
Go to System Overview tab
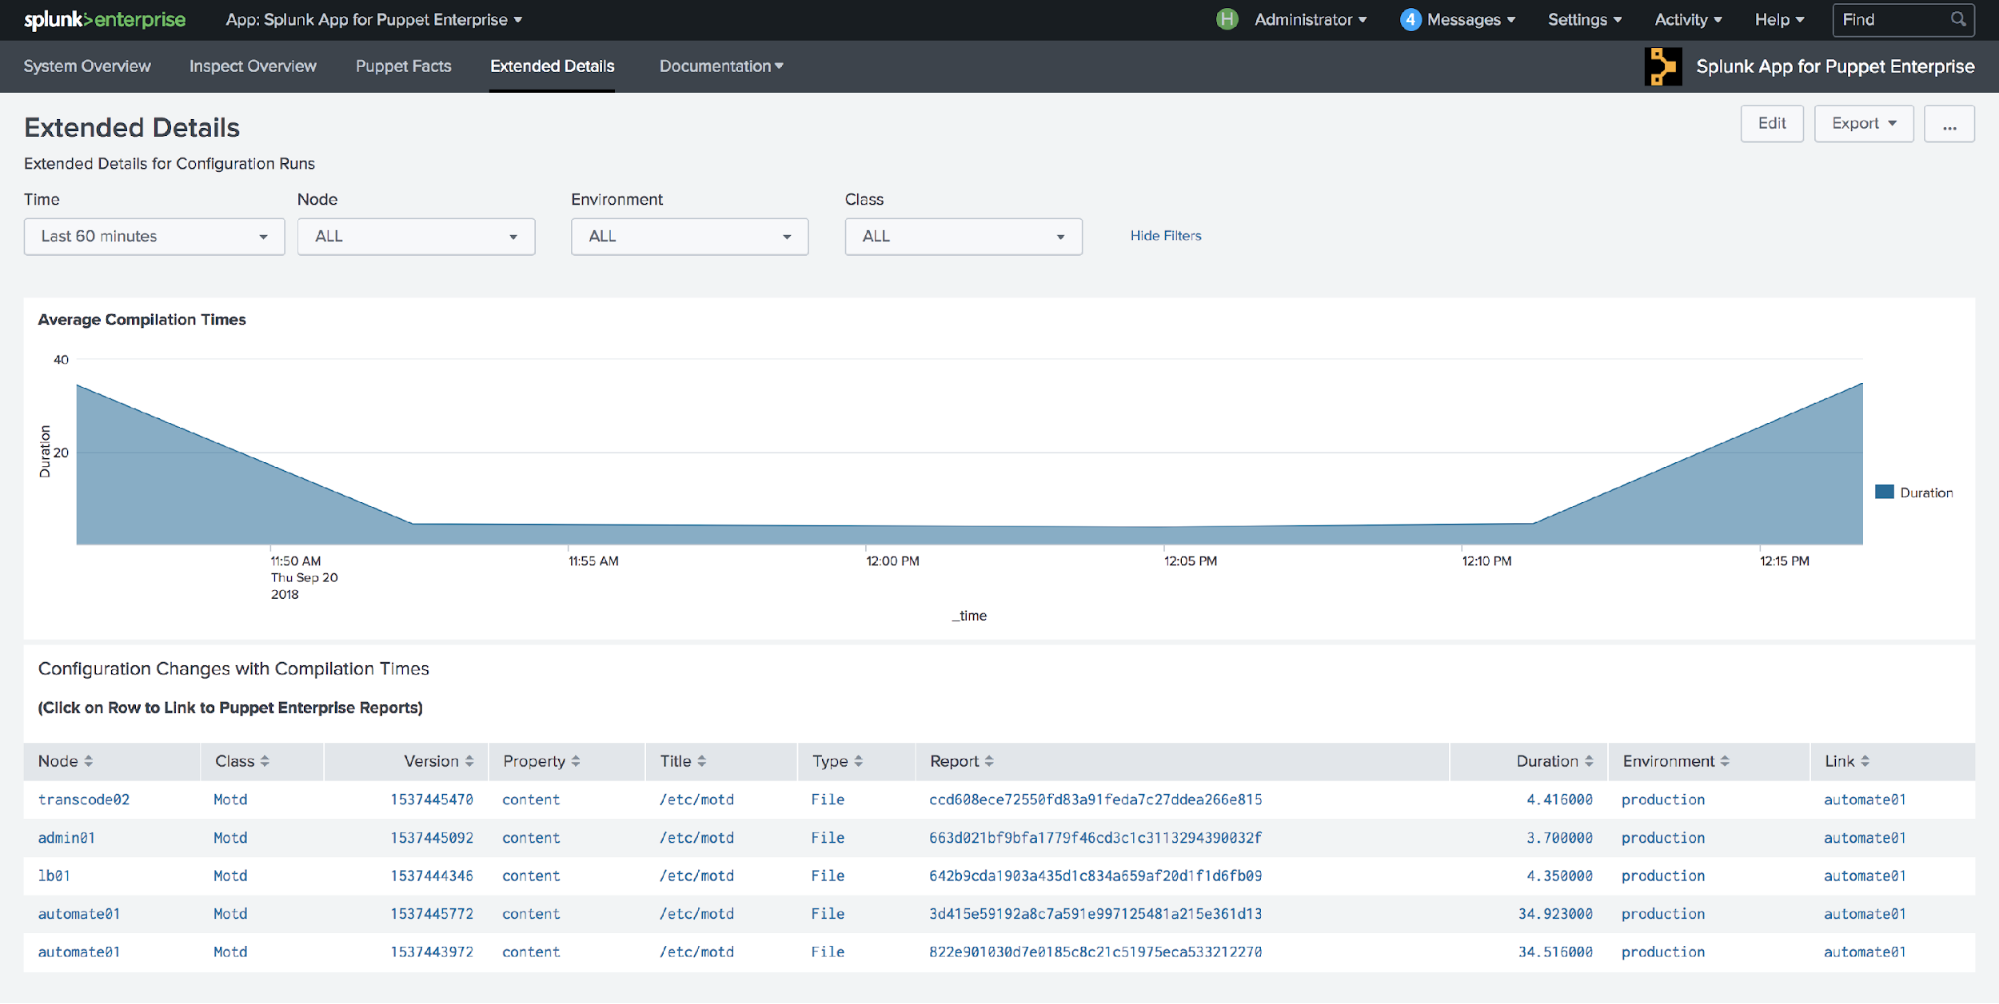click(x=87, y=66)
